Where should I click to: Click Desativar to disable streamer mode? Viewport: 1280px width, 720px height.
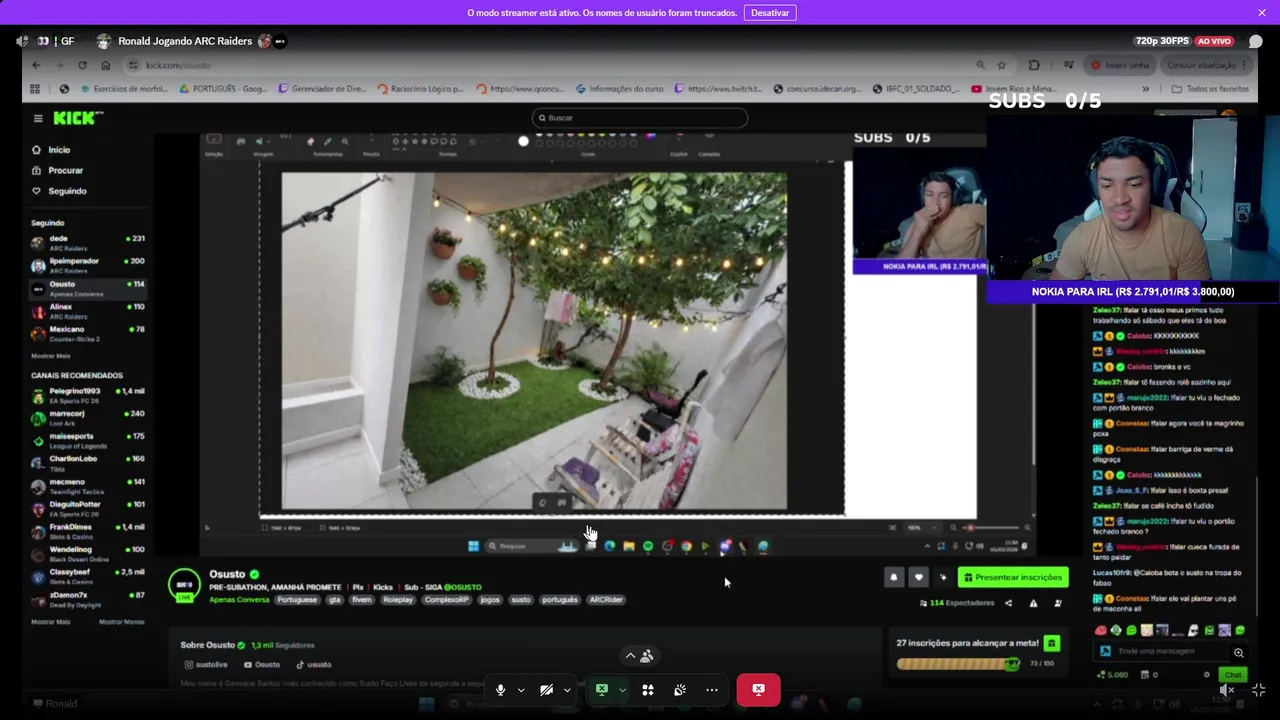pos(770,13)
